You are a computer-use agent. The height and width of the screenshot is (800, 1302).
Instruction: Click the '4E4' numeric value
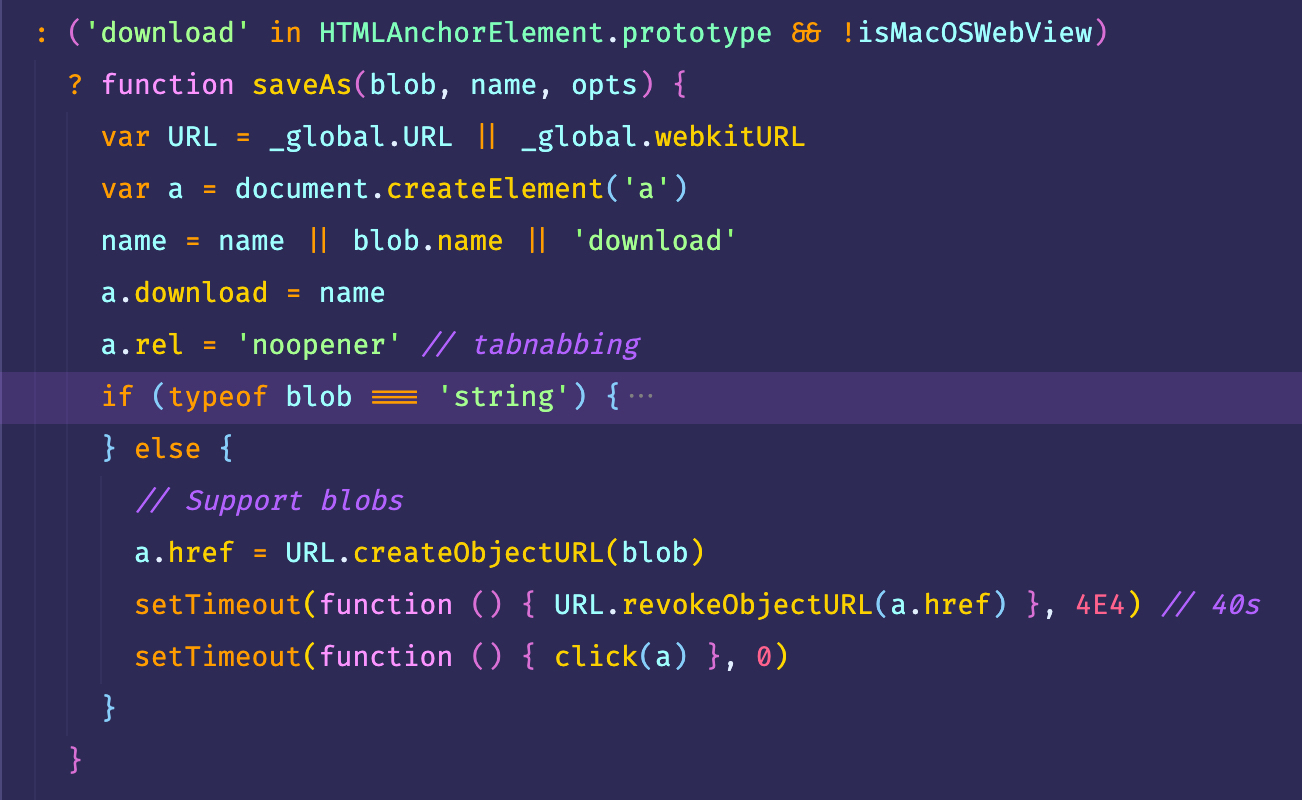click(x=1101, y=605)
